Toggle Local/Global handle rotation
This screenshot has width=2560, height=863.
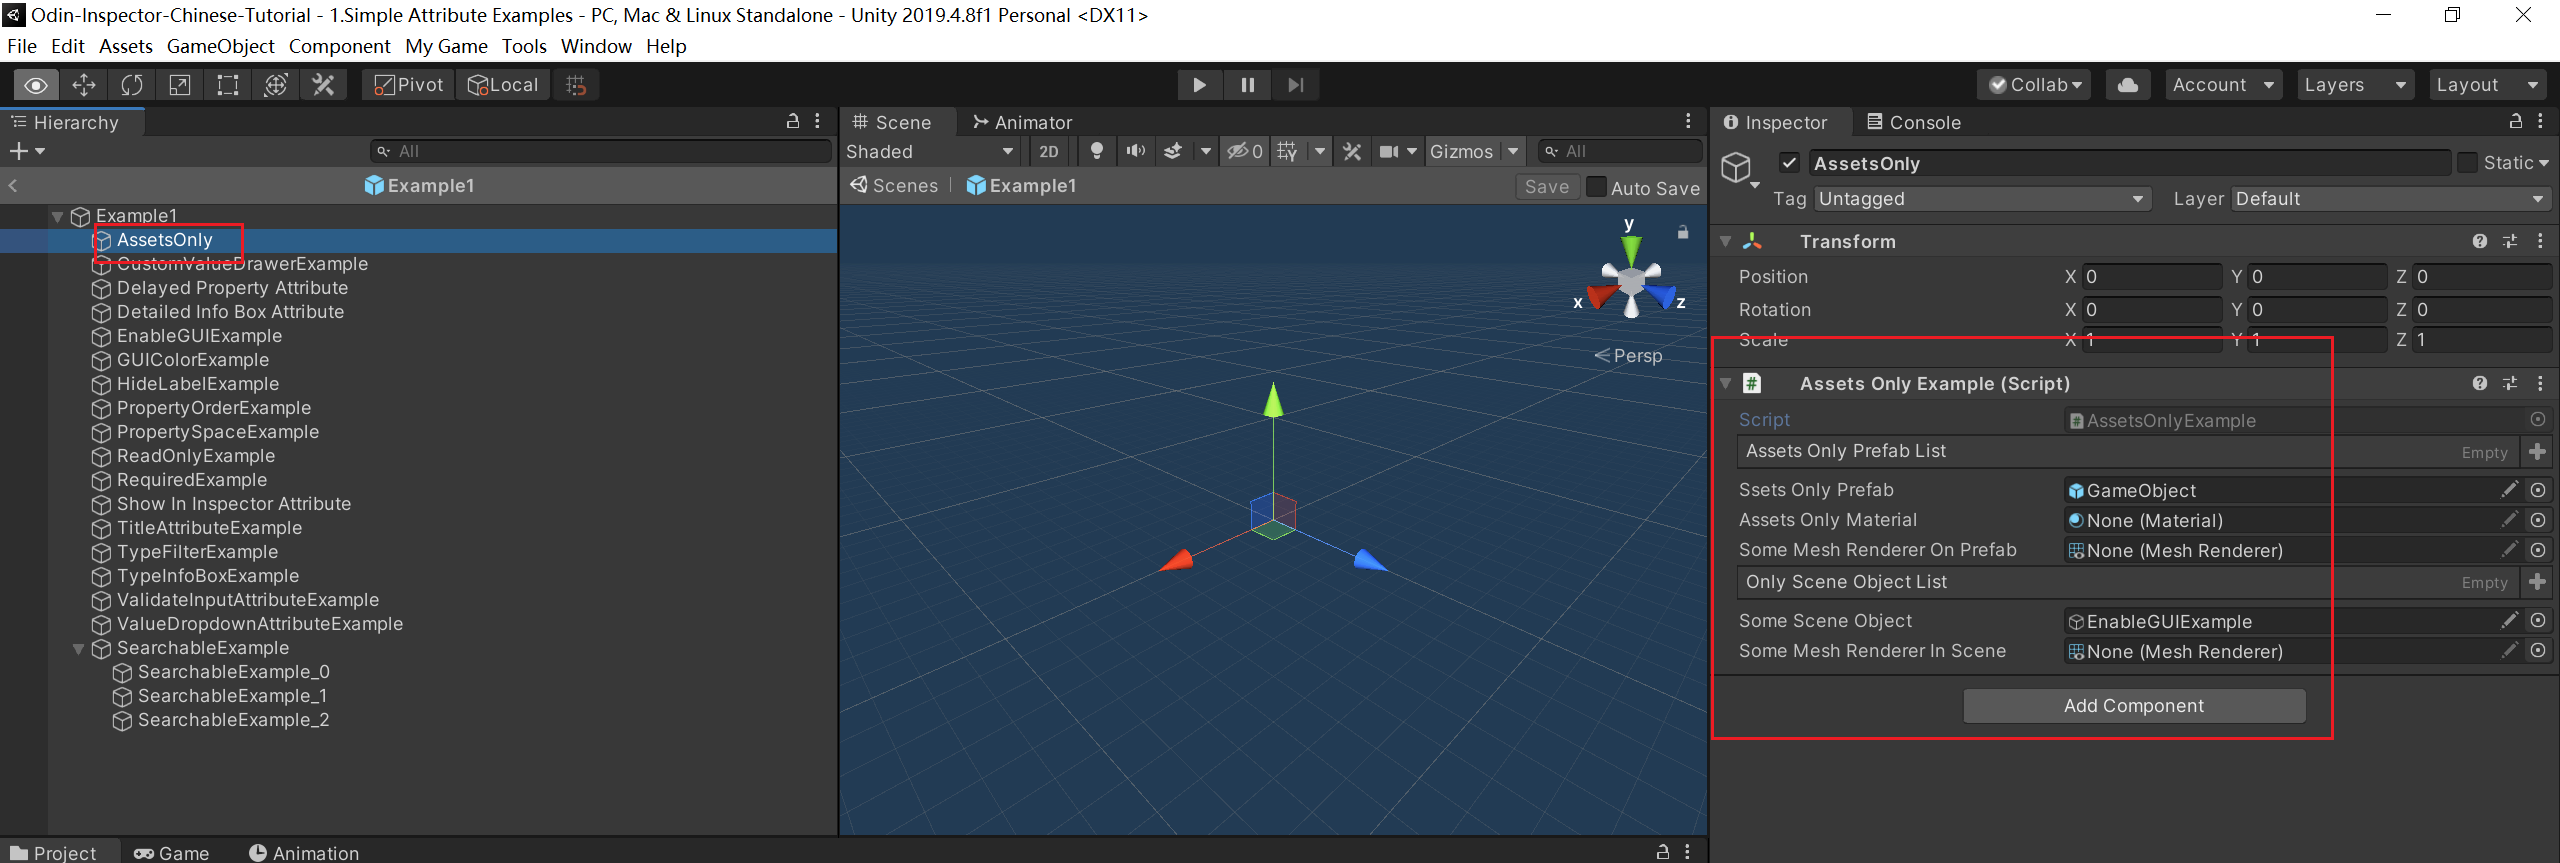coord(504,85)
